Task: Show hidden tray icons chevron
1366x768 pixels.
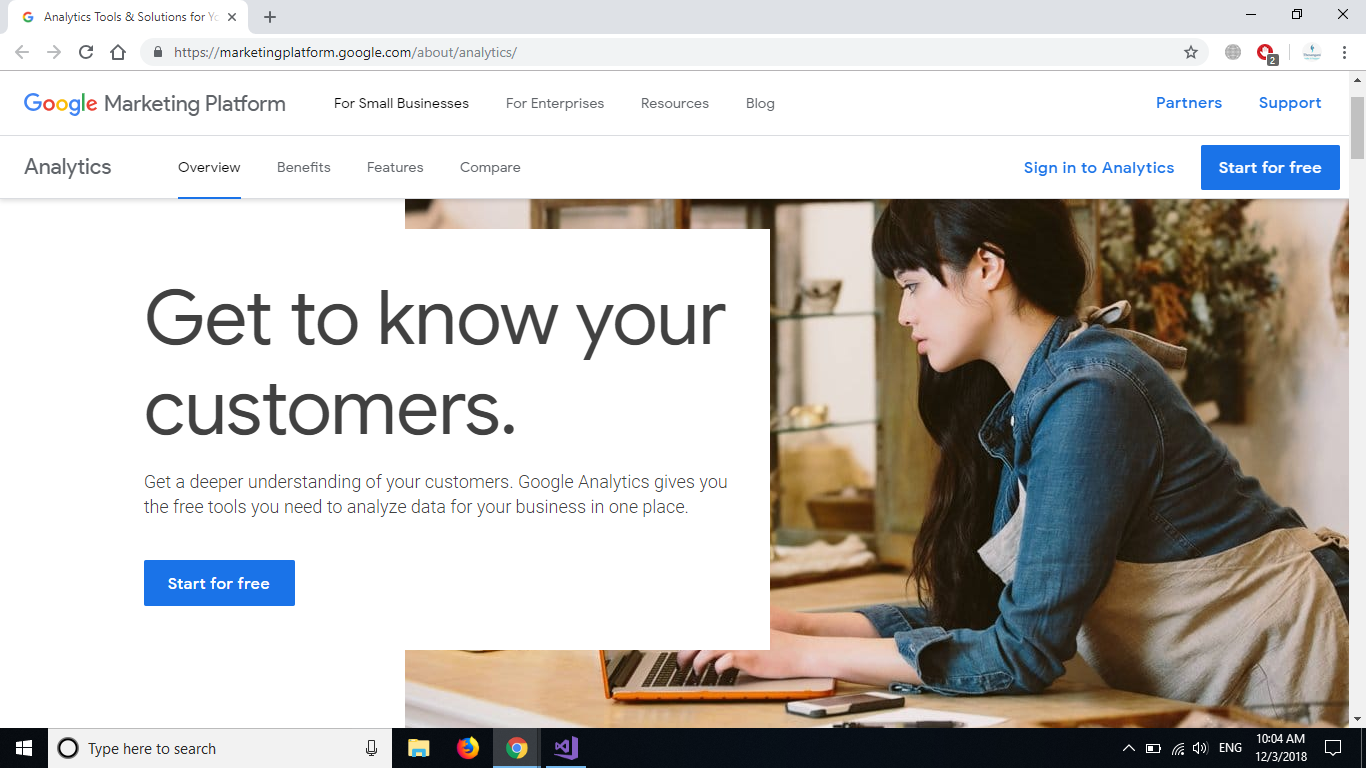Action: [x=1129, y=748]
